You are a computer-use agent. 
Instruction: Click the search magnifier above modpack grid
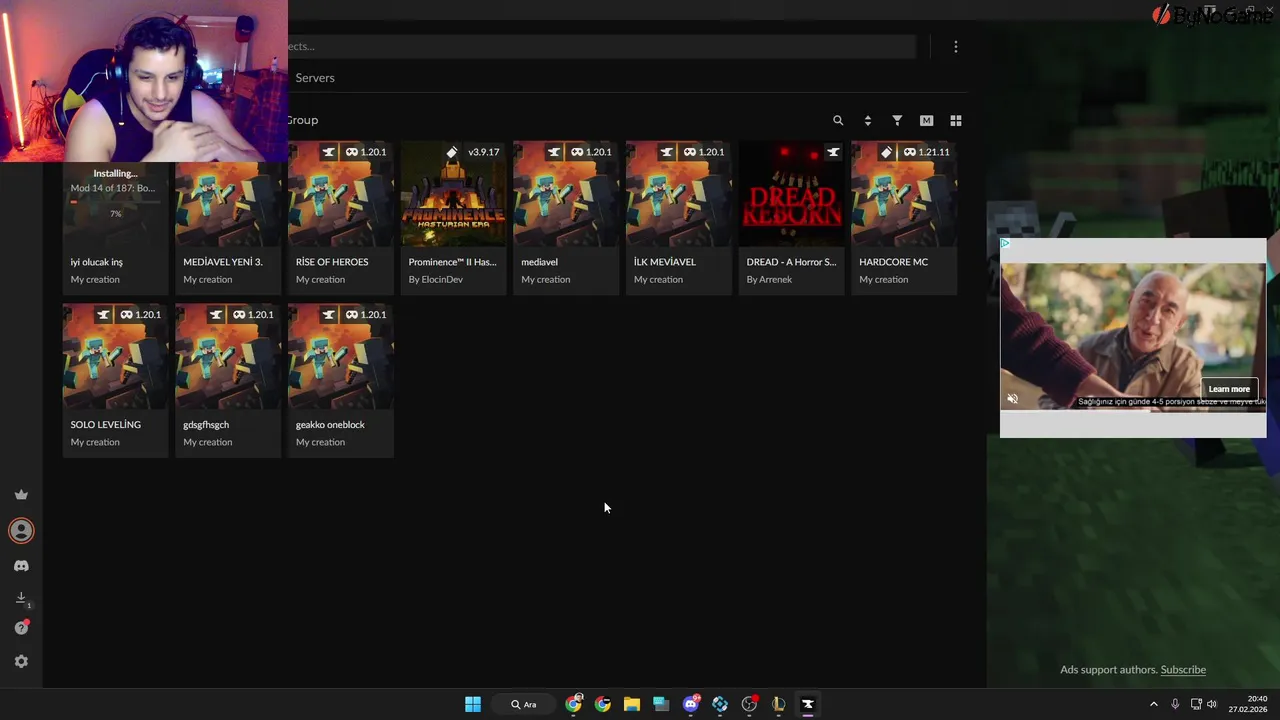coord(838,120)
